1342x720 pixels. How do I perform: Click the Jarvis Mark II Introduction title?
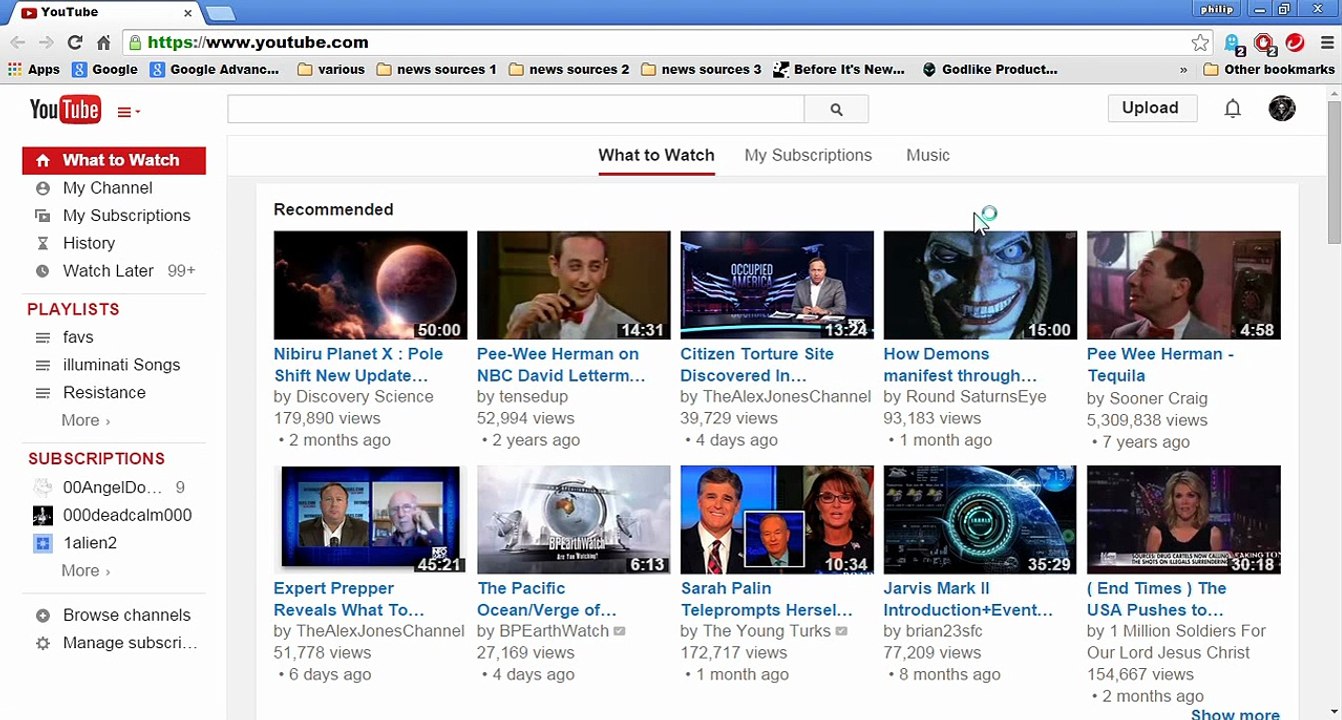point(968,599)
